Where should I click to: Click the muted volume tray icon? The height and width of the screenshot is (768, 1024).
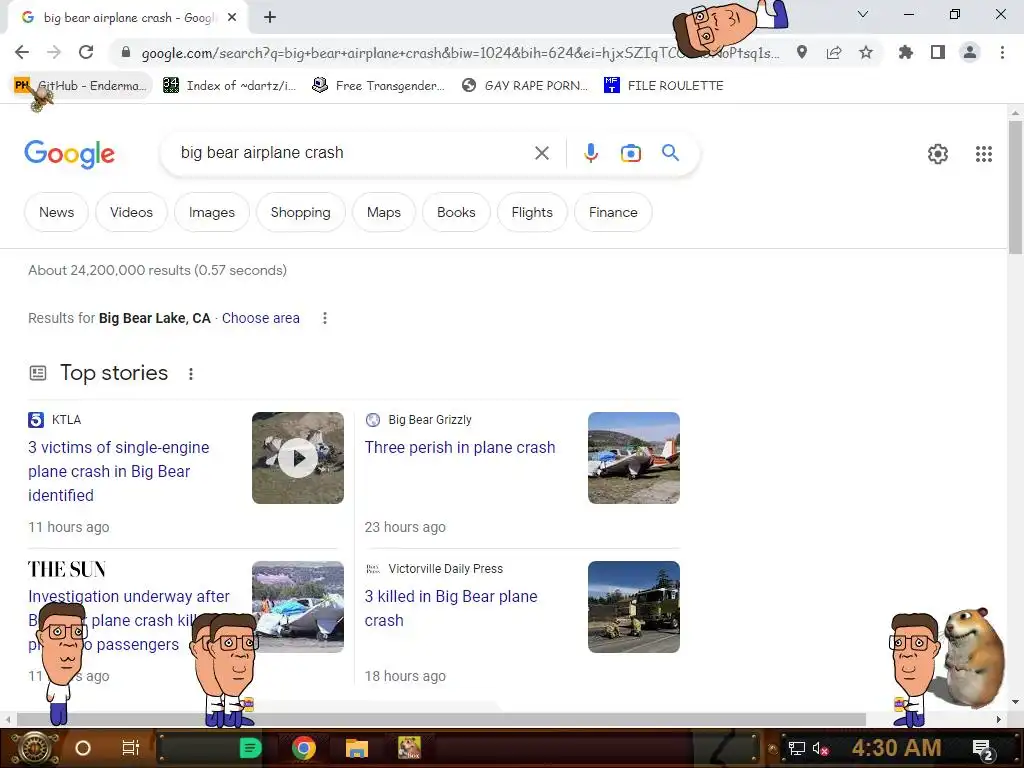pyautogui.click(x=820, y=748)
